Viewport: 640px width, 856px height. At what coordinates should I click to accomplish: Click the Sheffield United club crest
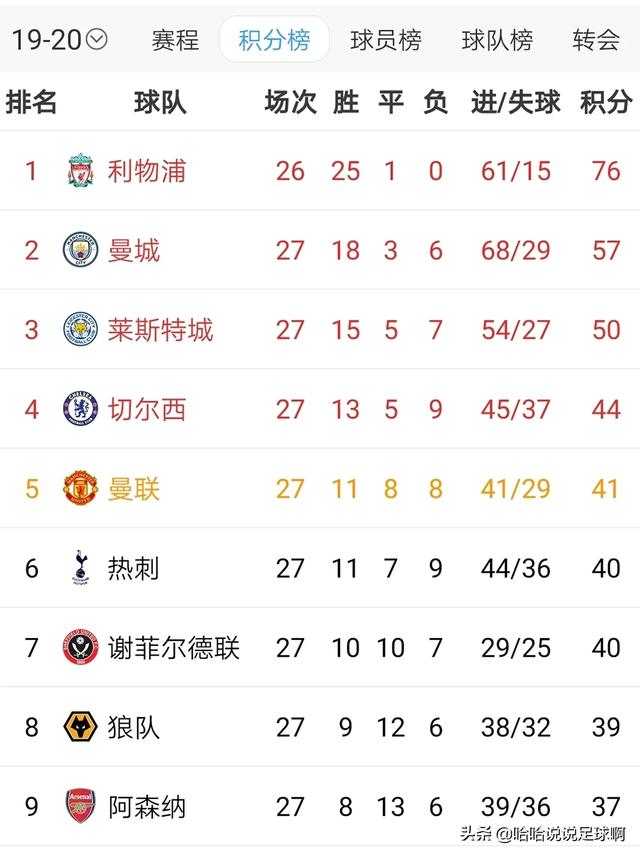click(80, 647)
